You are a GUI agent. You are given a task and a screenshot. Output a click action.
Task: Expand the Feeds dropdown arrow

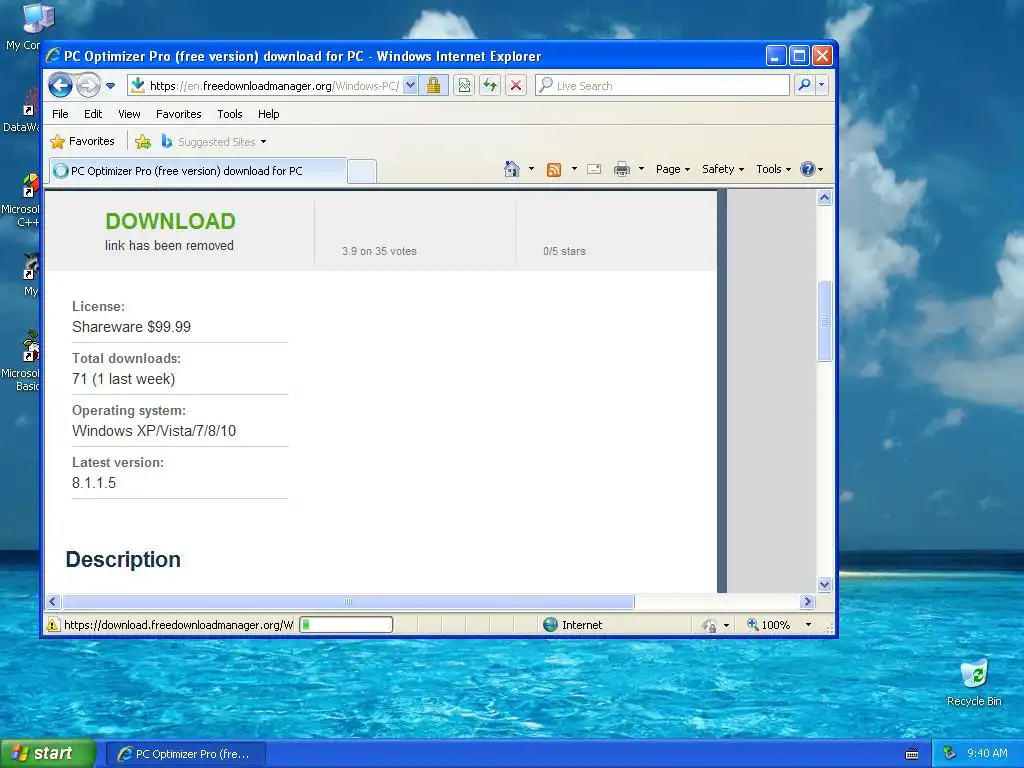point(574,169)
